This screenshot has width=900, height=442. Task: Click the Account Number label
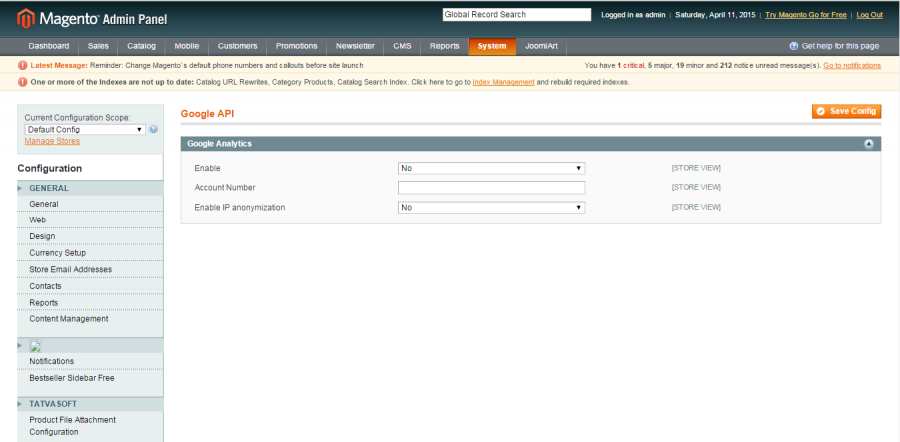[225, 188]
